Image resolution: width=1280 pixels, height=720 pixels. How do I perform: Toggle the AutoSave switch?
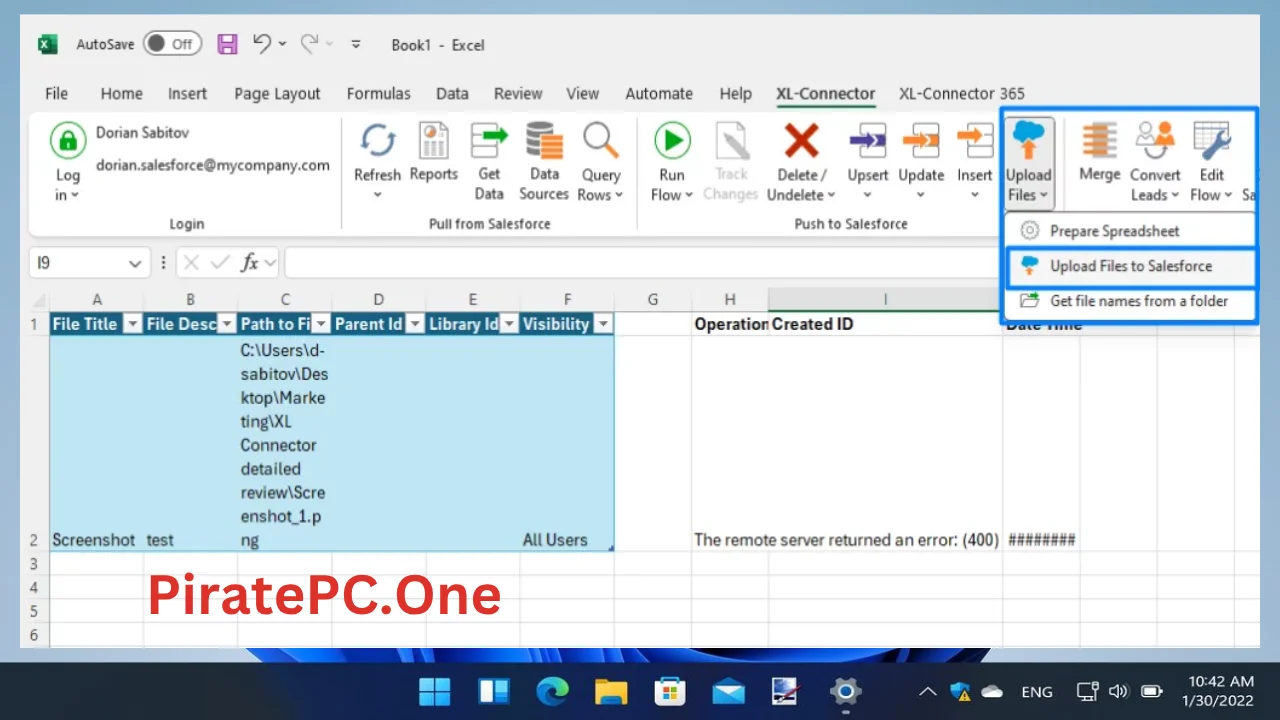pos(172,44)
